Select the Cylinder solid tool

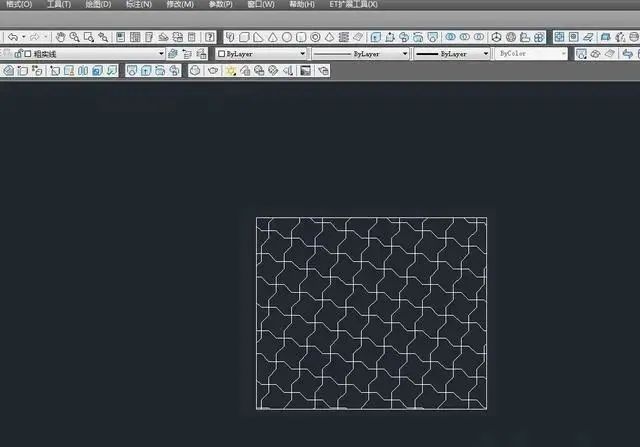tap(301, 37)
